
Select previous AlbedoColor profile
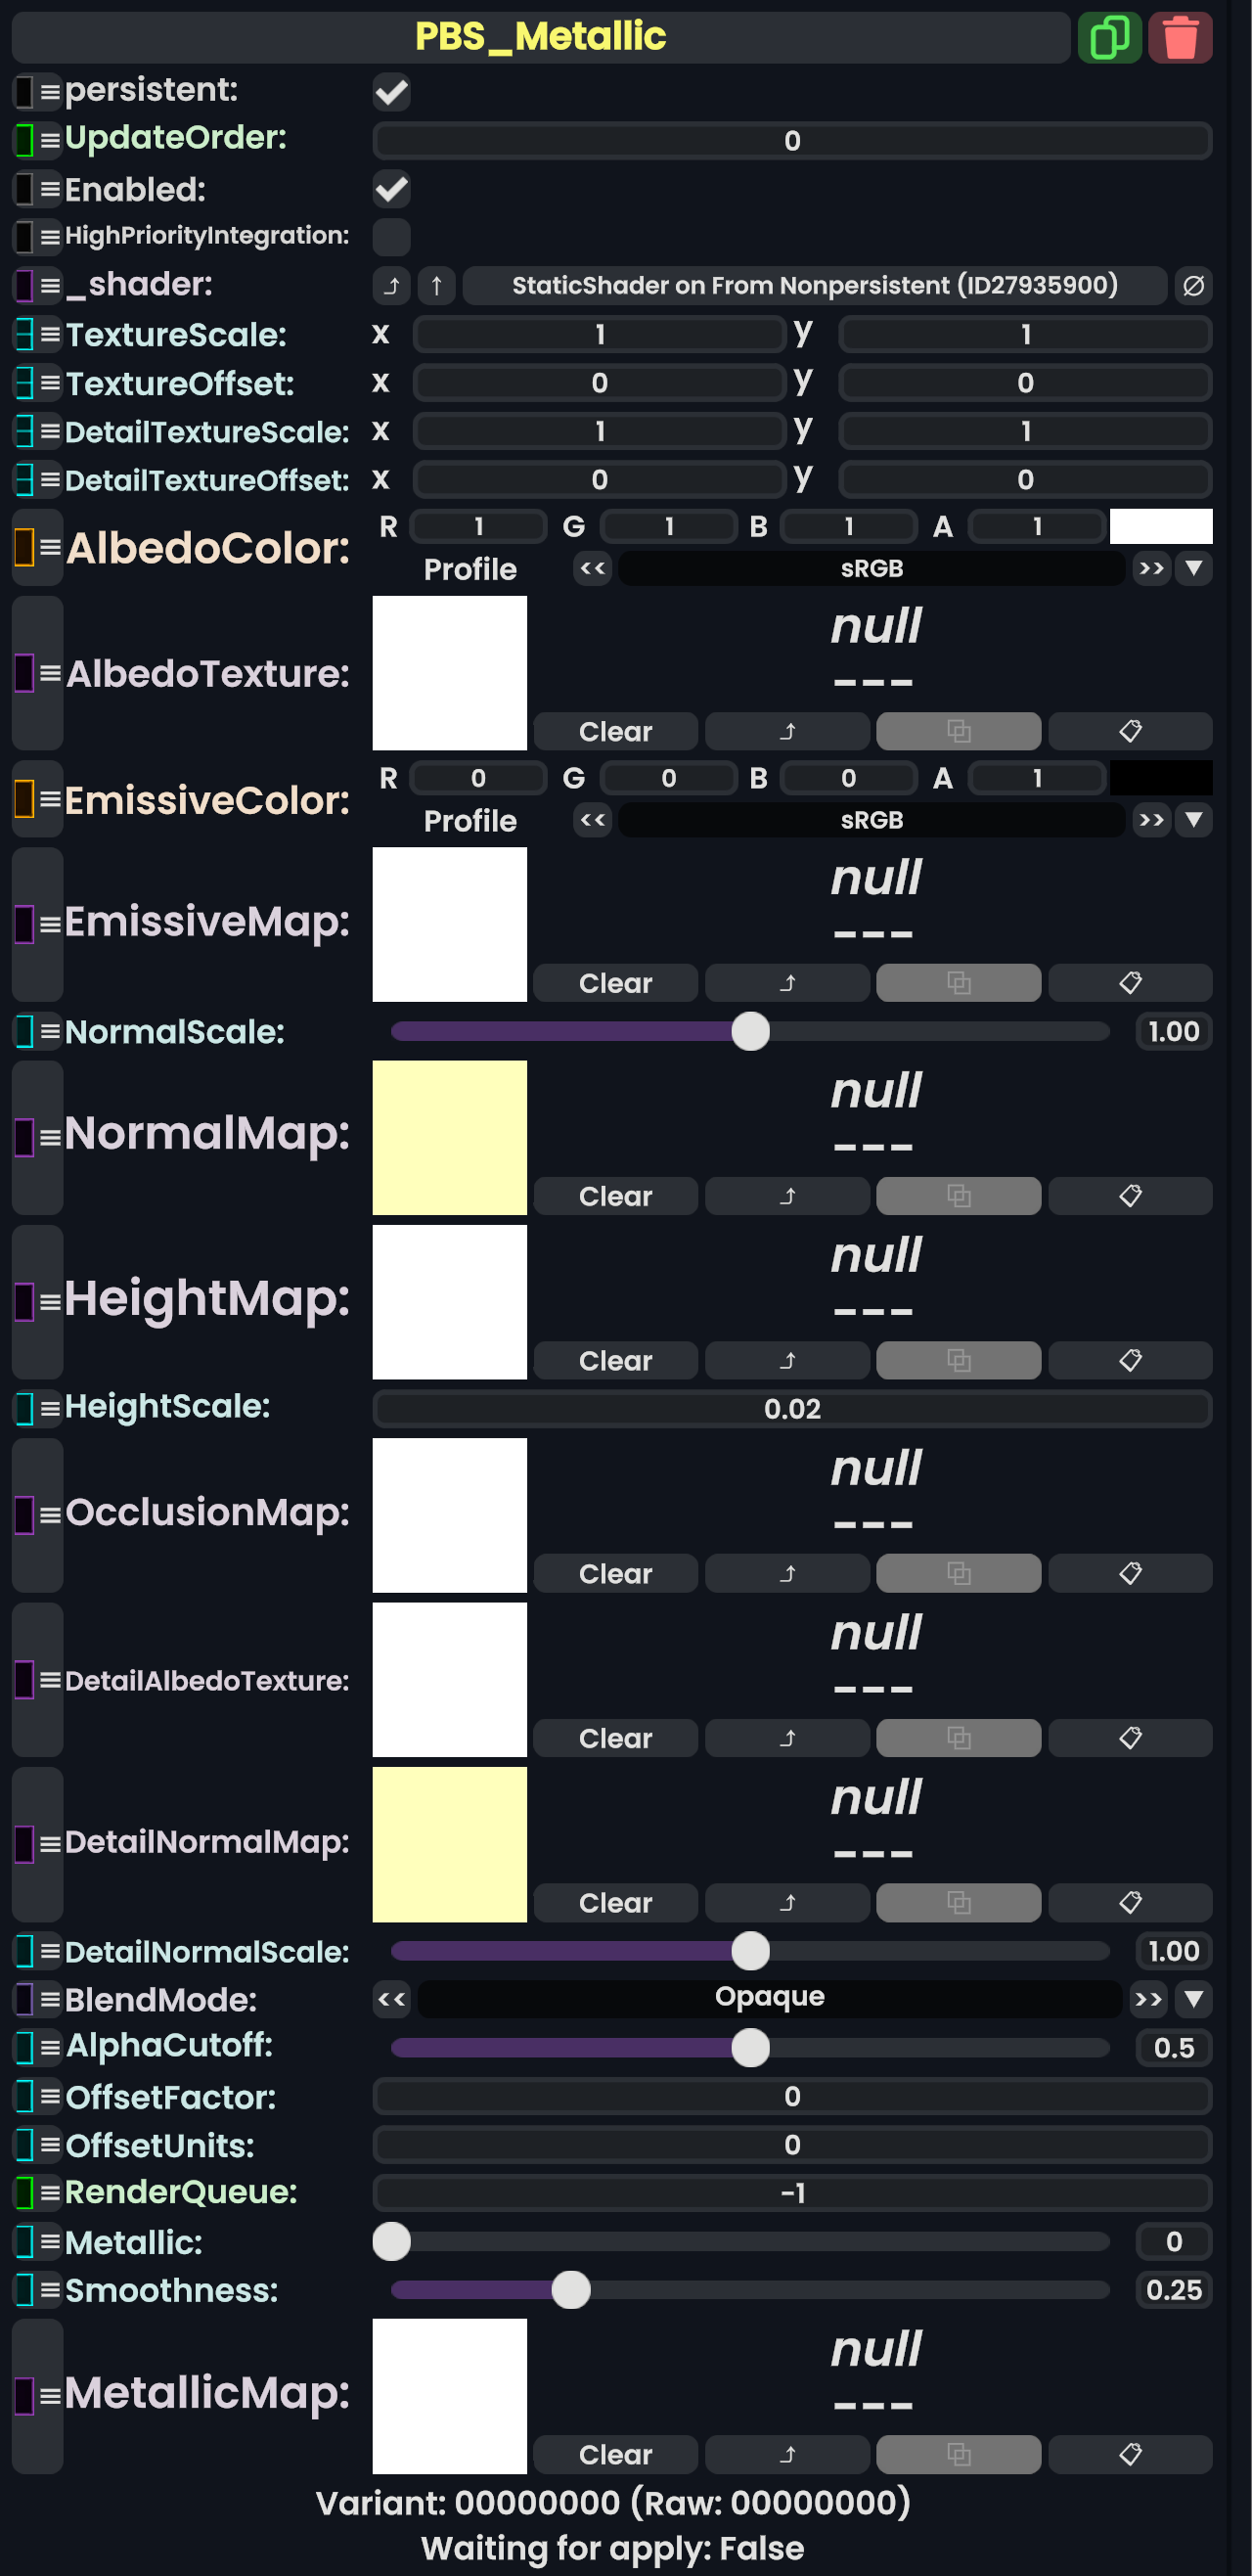coord(592,568)
